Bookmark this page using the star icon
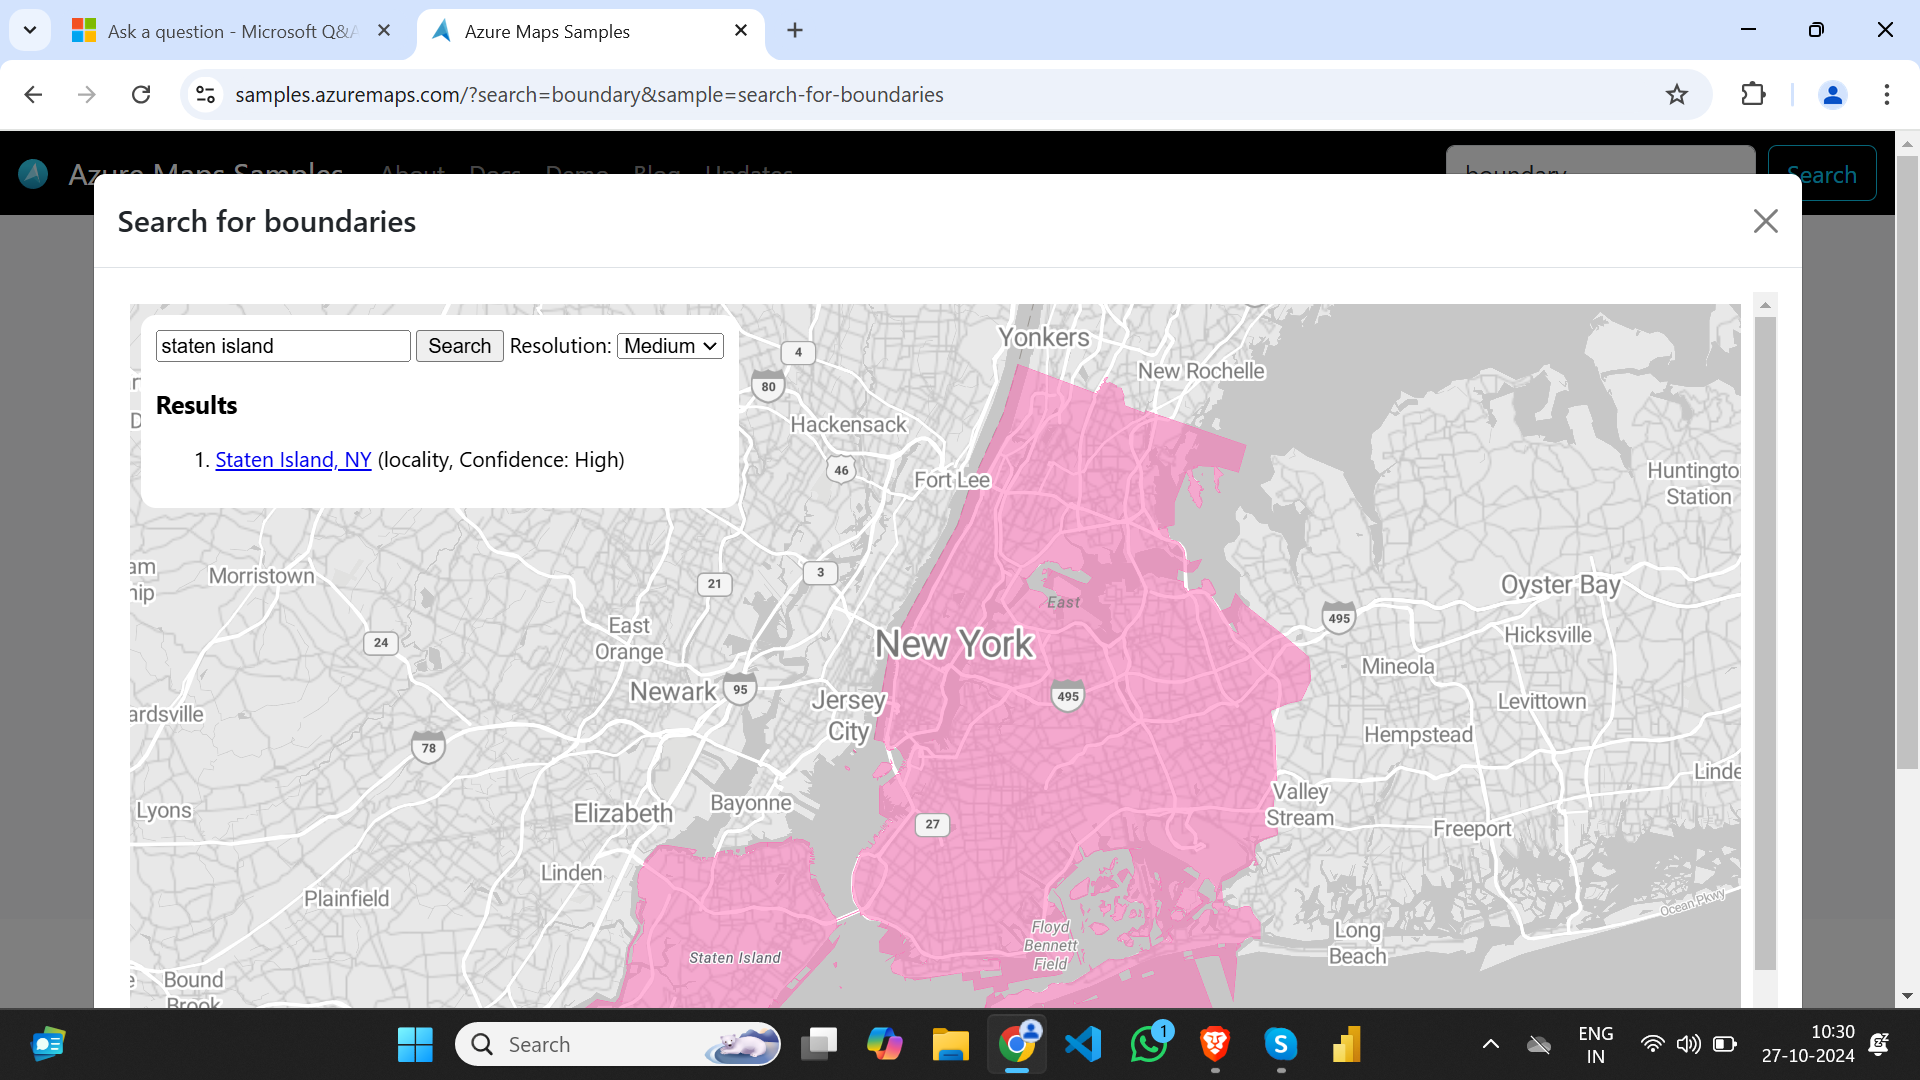 1678,94
